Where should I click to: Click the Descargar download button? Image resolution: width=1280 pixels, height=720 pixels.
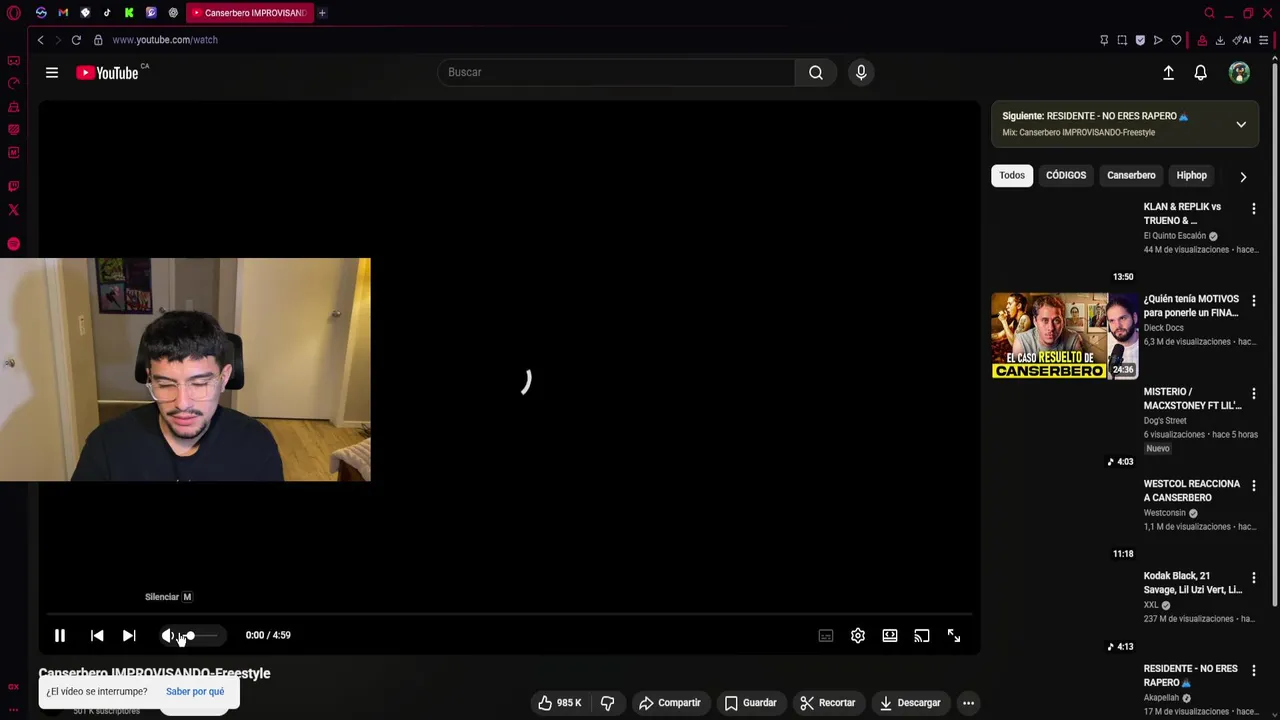click(910, 703)
